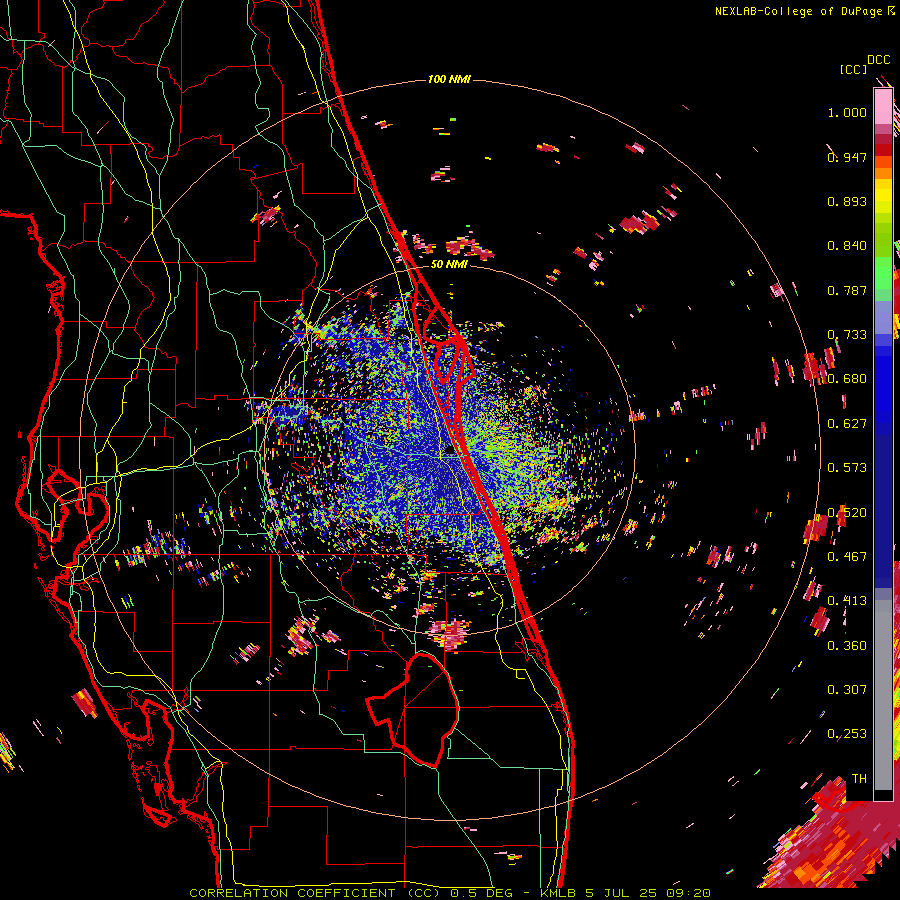
Task: Click the 0.627 value on color scale
Action: tap(847, 424)
